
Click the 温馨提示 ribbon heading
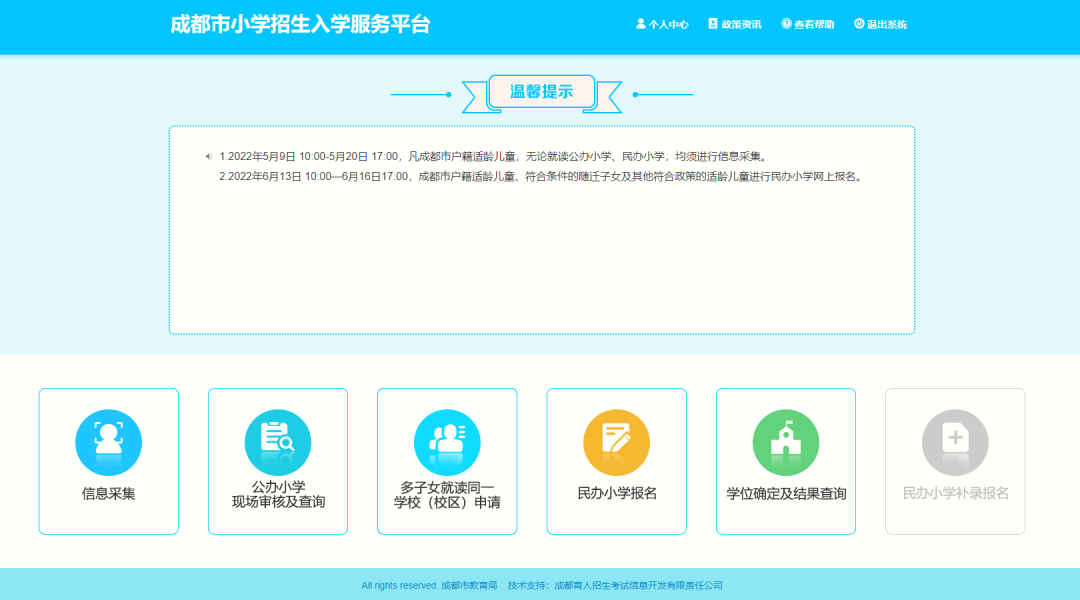pos(541,92)
